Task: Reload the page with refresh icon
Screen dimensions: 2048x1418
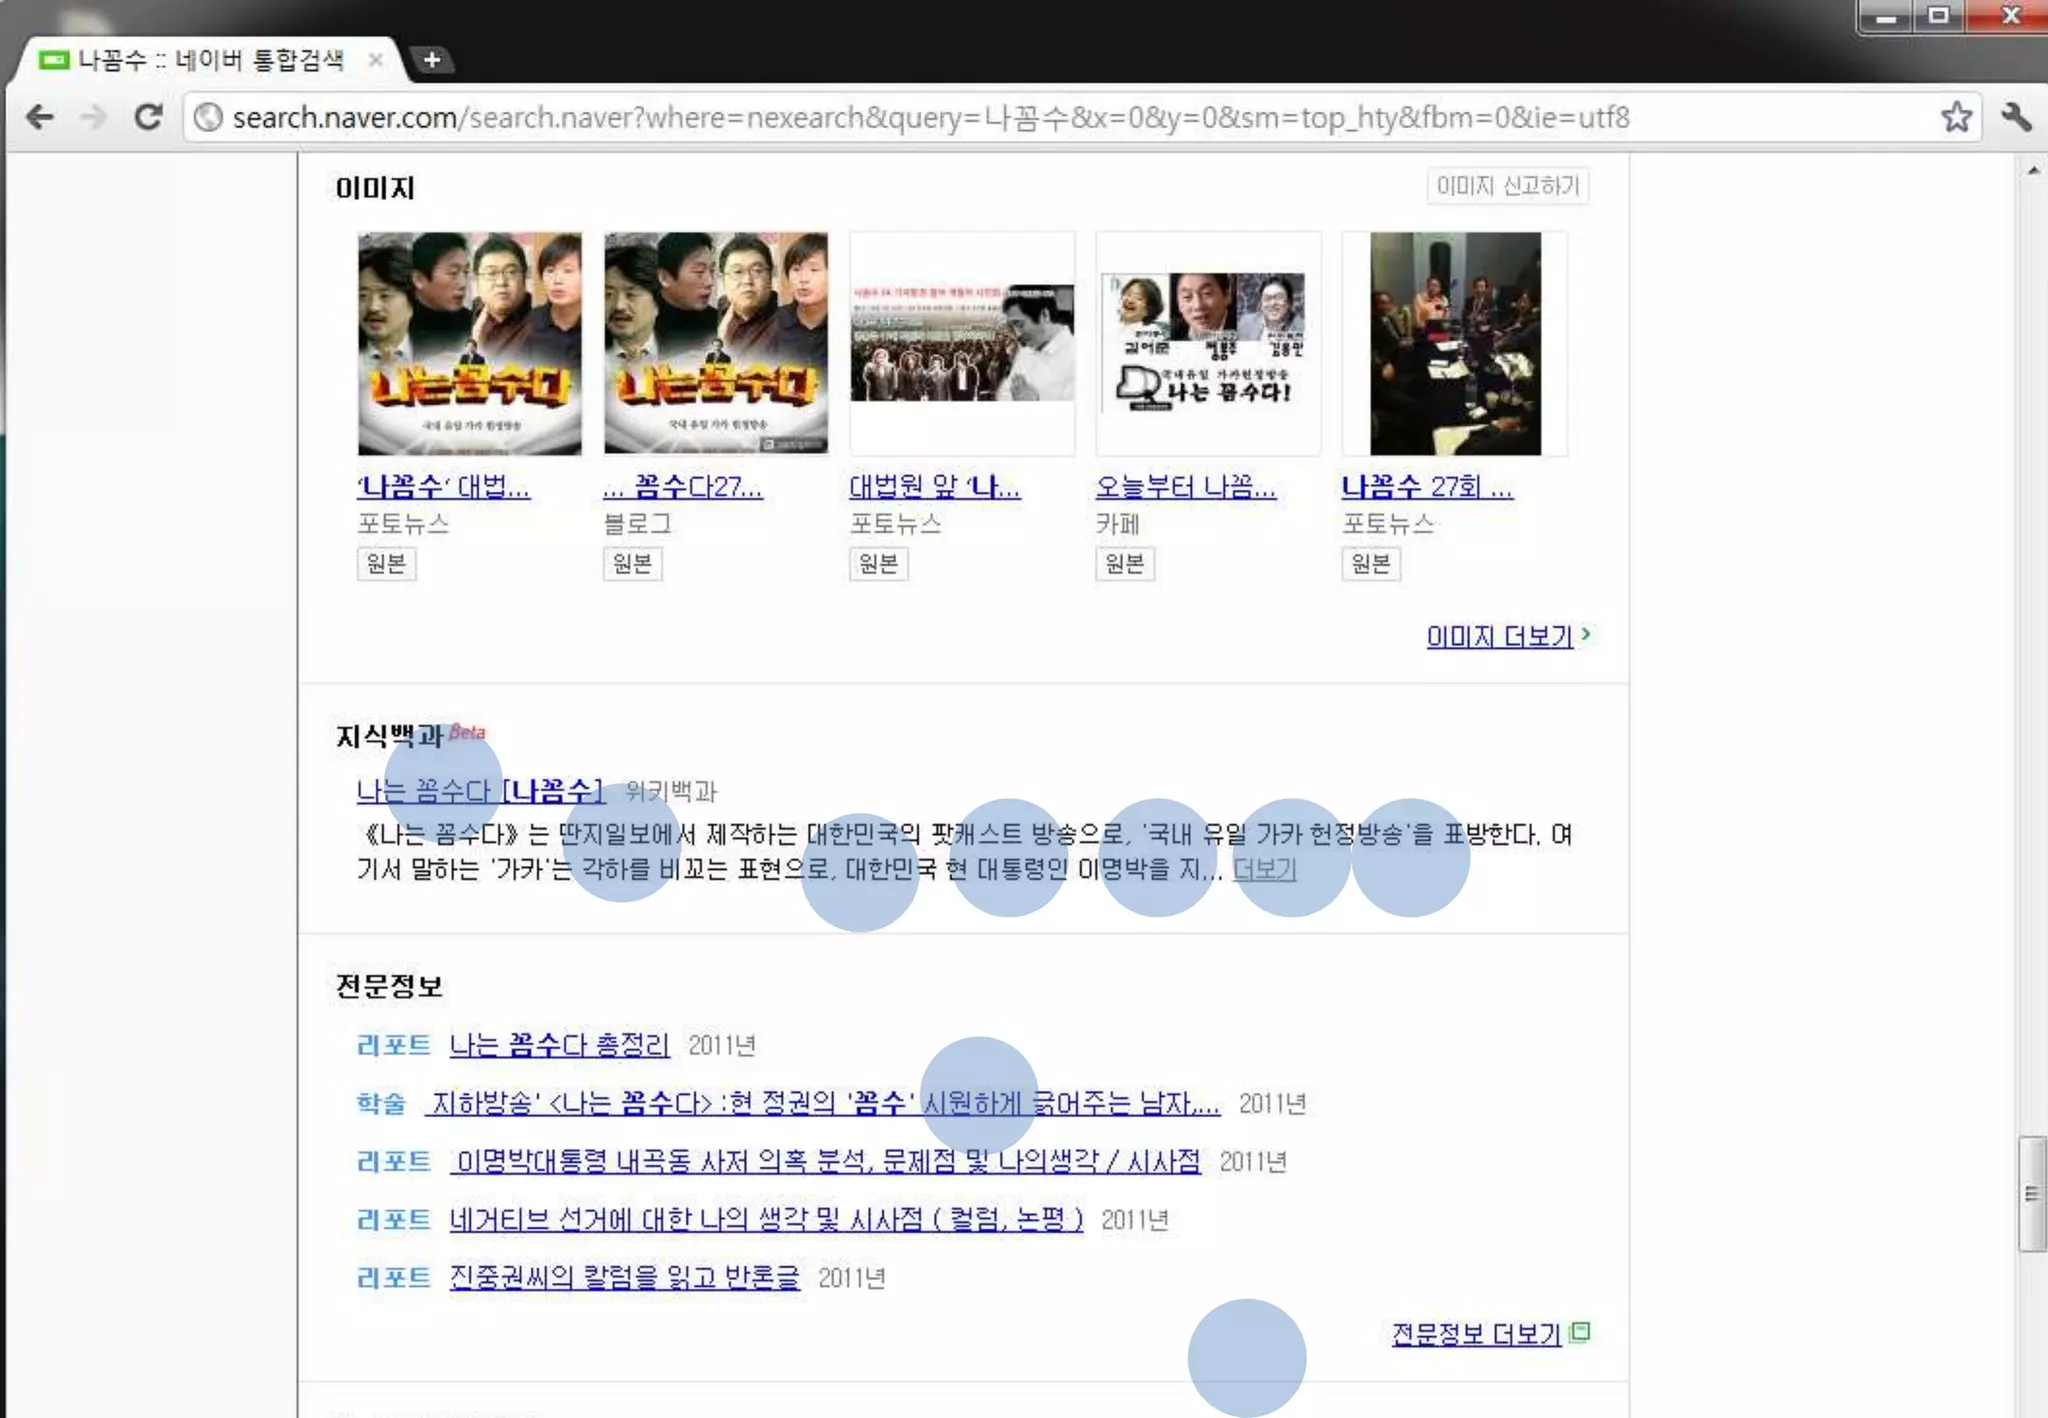Action: coord(148,117)
